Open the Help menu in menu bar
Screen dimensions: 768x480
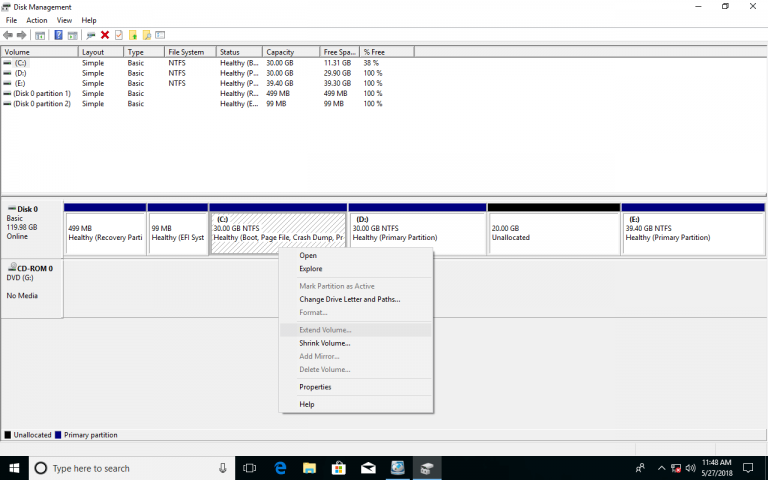89,20
